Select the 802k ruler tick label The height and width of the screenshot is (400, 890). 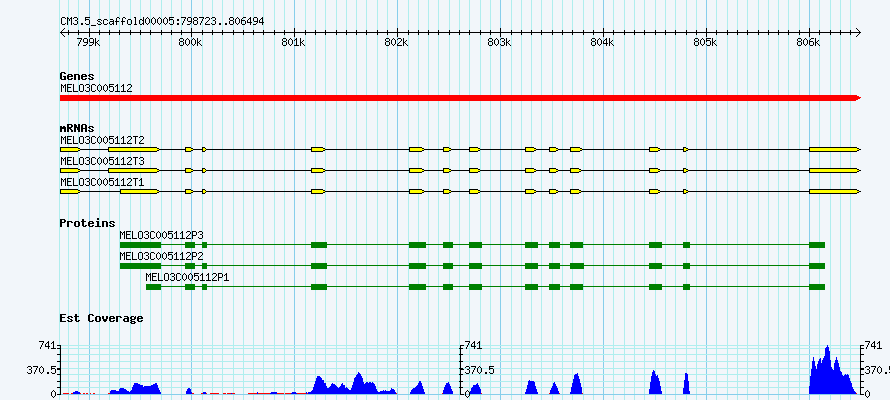[397, 43]
